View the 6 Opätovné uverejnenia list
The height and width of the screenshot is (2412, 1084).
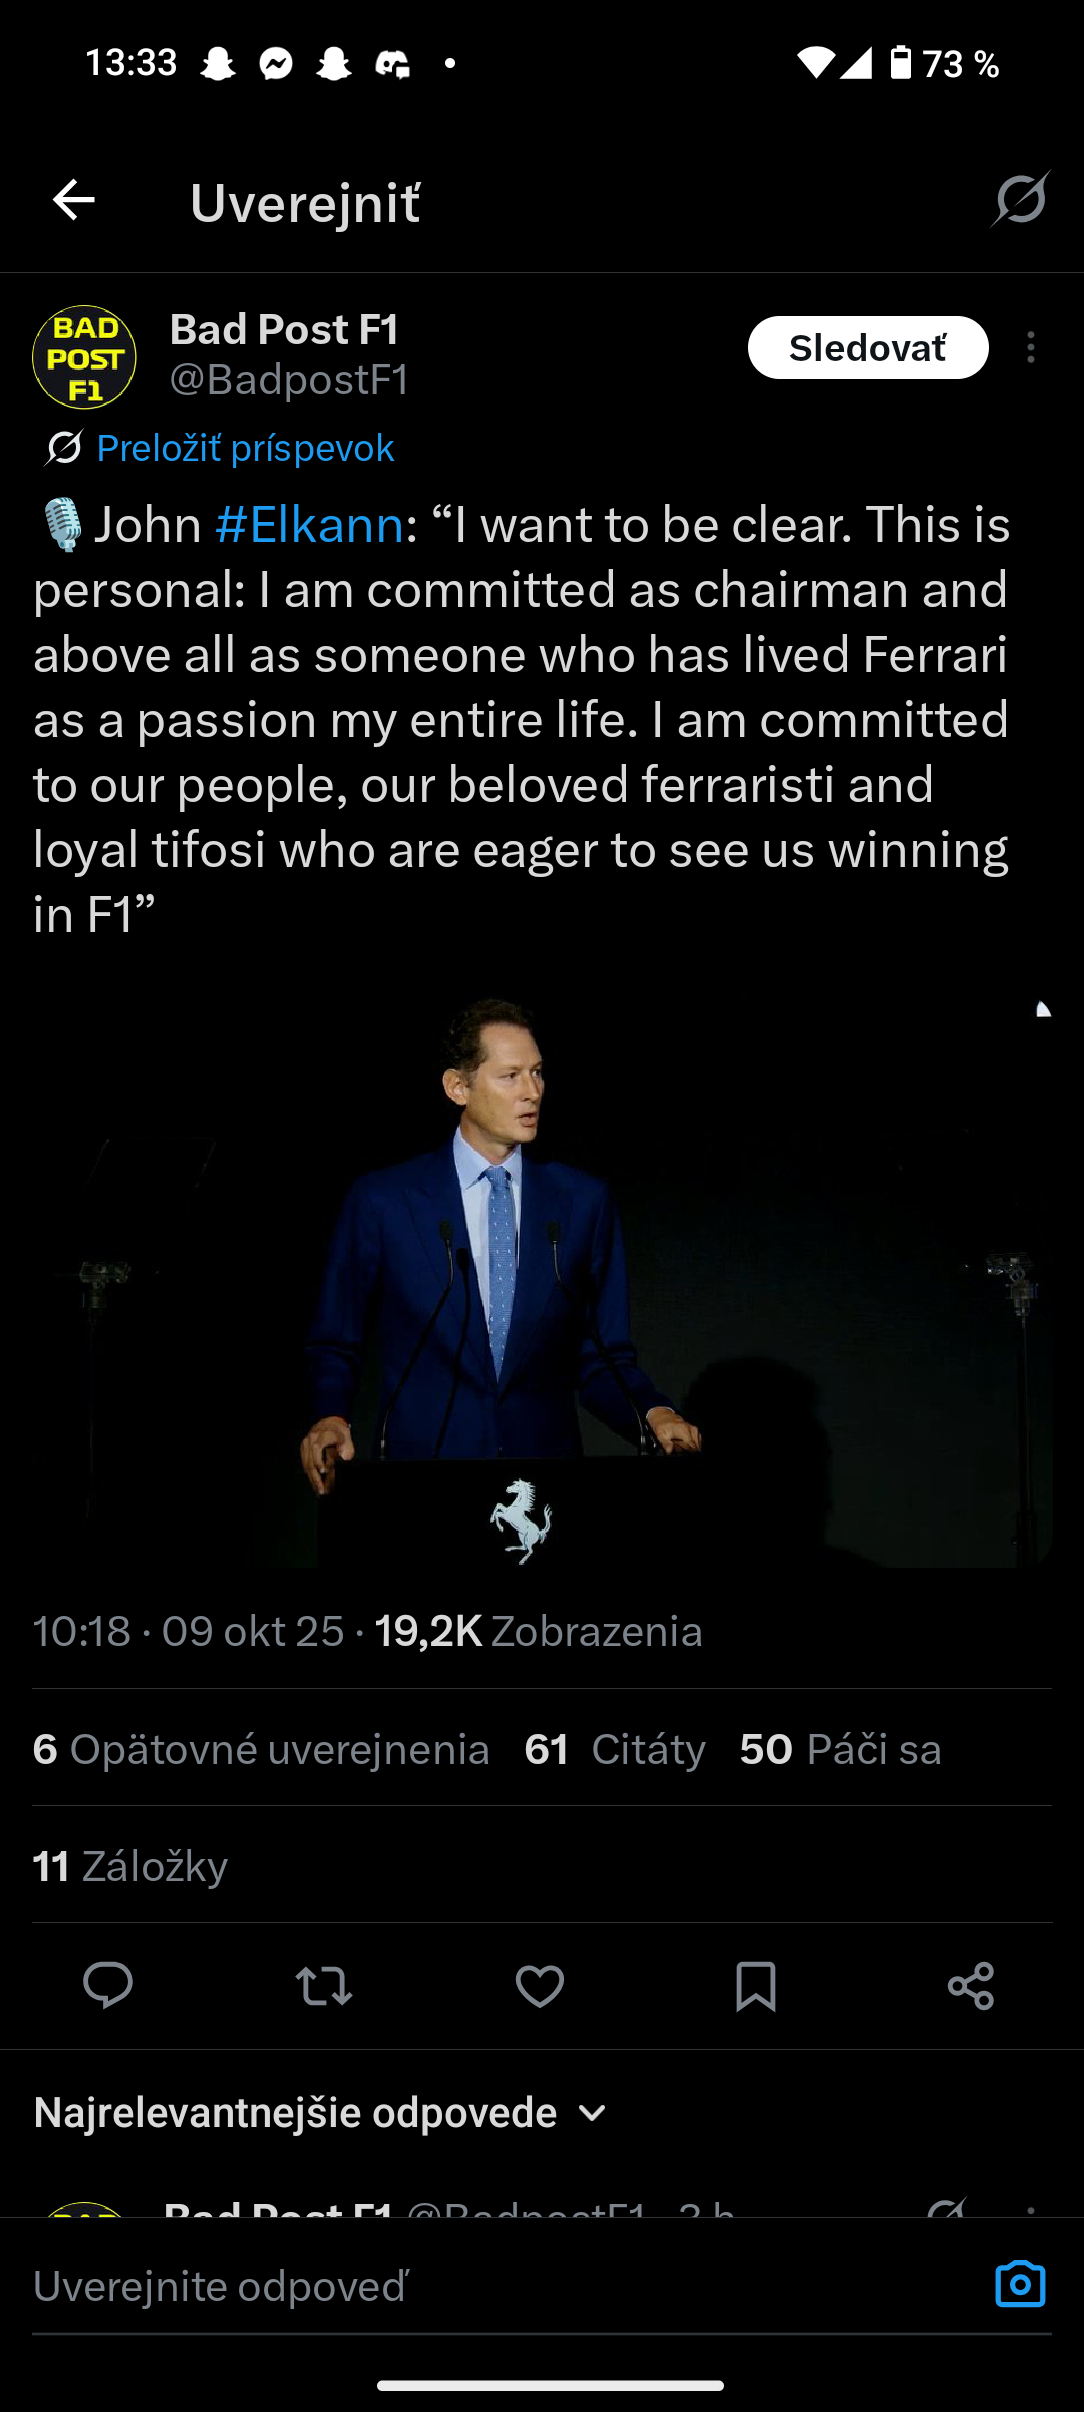coord(261,1750)
